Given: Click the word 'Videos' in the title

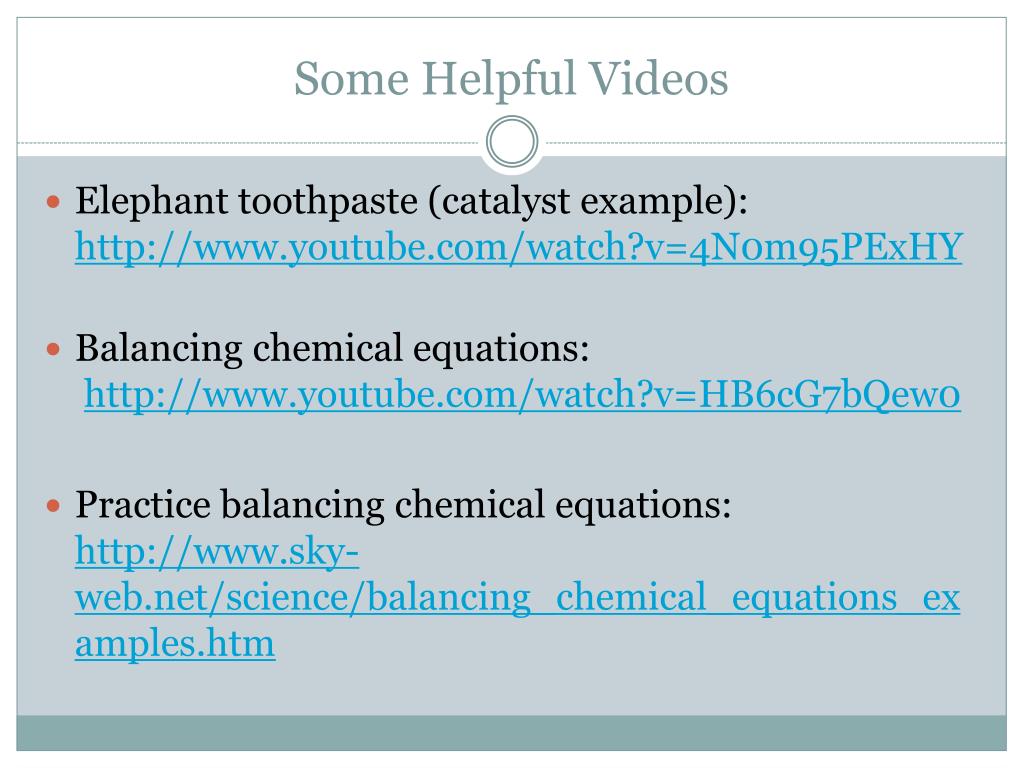Looking at the screenshot, I should coord(659,79).
